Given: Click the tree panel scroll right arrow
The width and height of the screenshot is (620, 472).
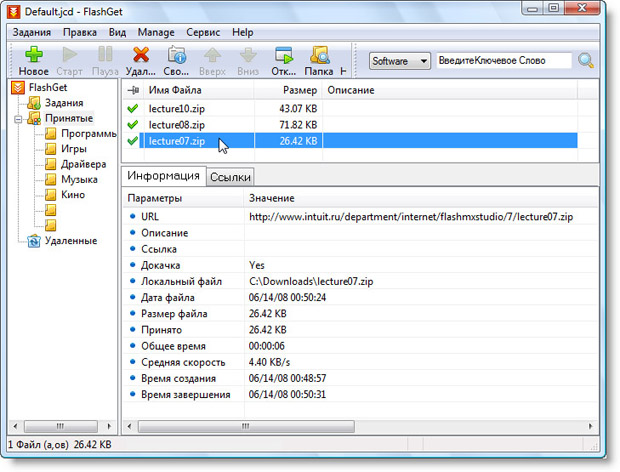Looking at the screenshot, I should pyautogui.click(x=109, y=426).
